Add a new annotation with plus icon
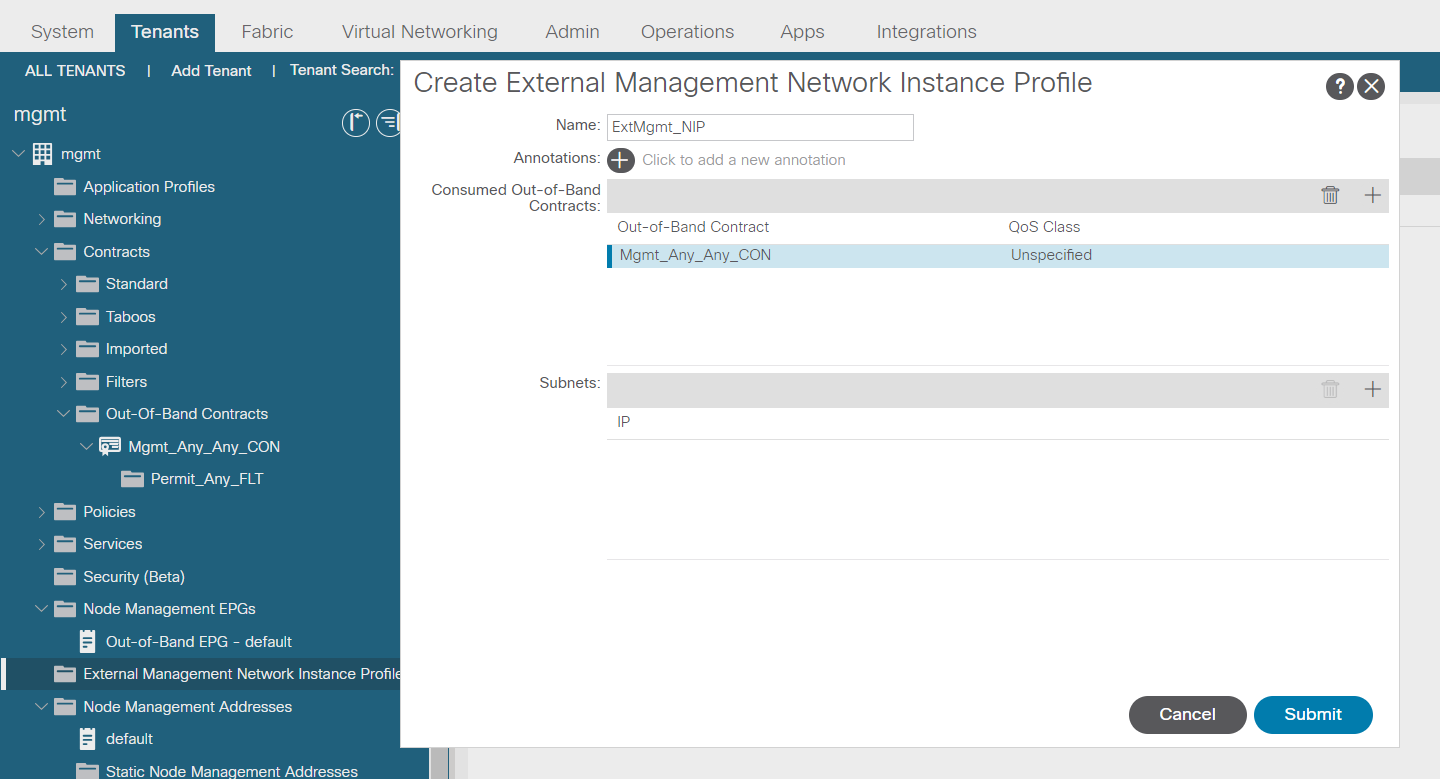 click(x=621, y=160)
